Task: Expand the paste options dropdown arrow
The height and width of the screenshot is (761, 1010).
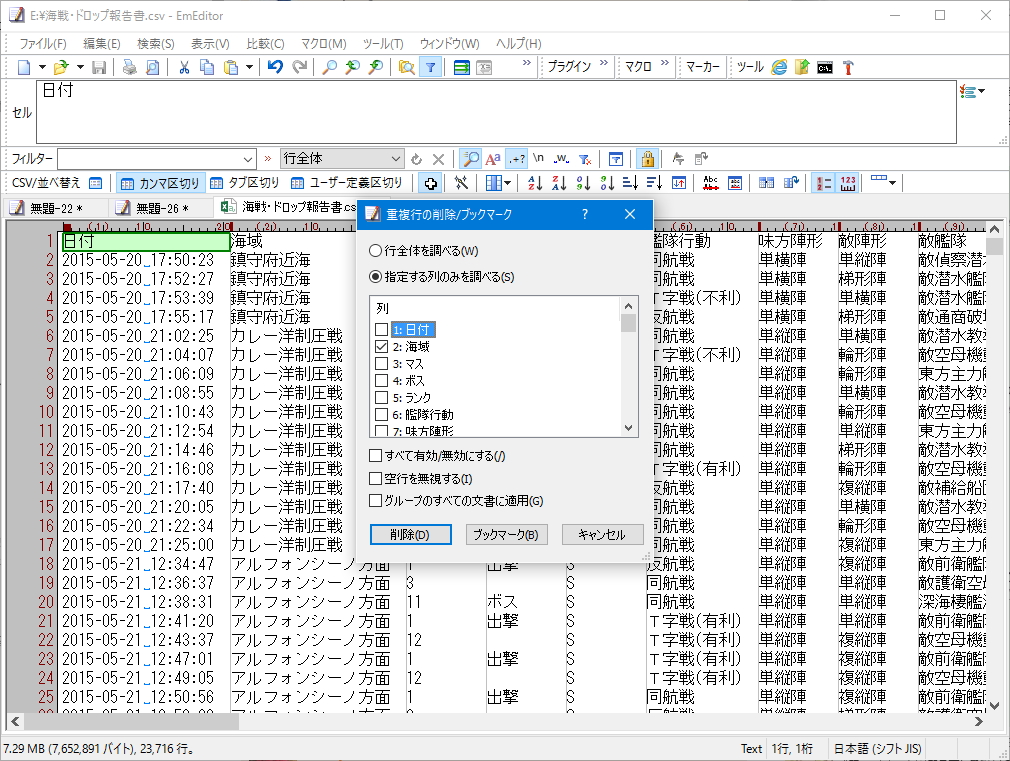Action: tap(250, 67)
